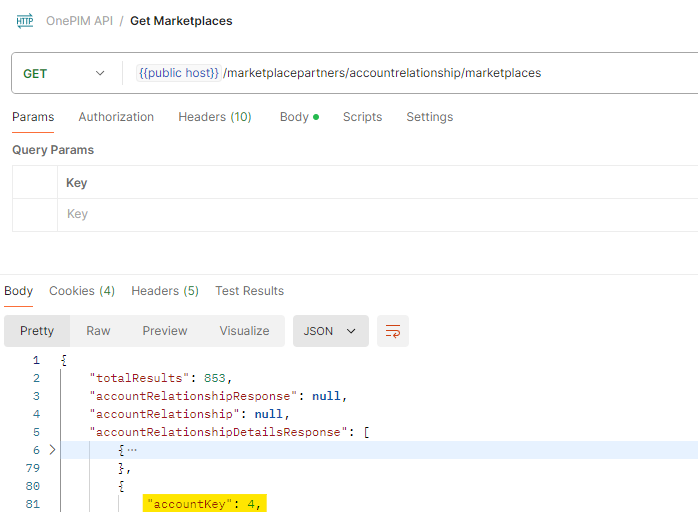Open the GET method dropdown

pos(65,73)
